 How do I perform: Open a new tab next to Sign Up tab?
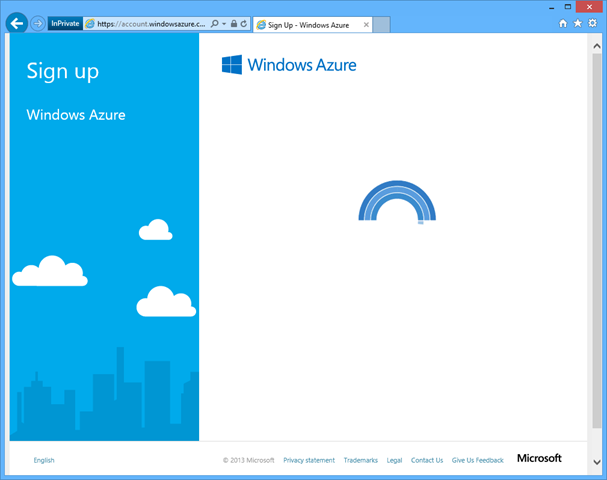pyautogui.click(x=379, y=23)
